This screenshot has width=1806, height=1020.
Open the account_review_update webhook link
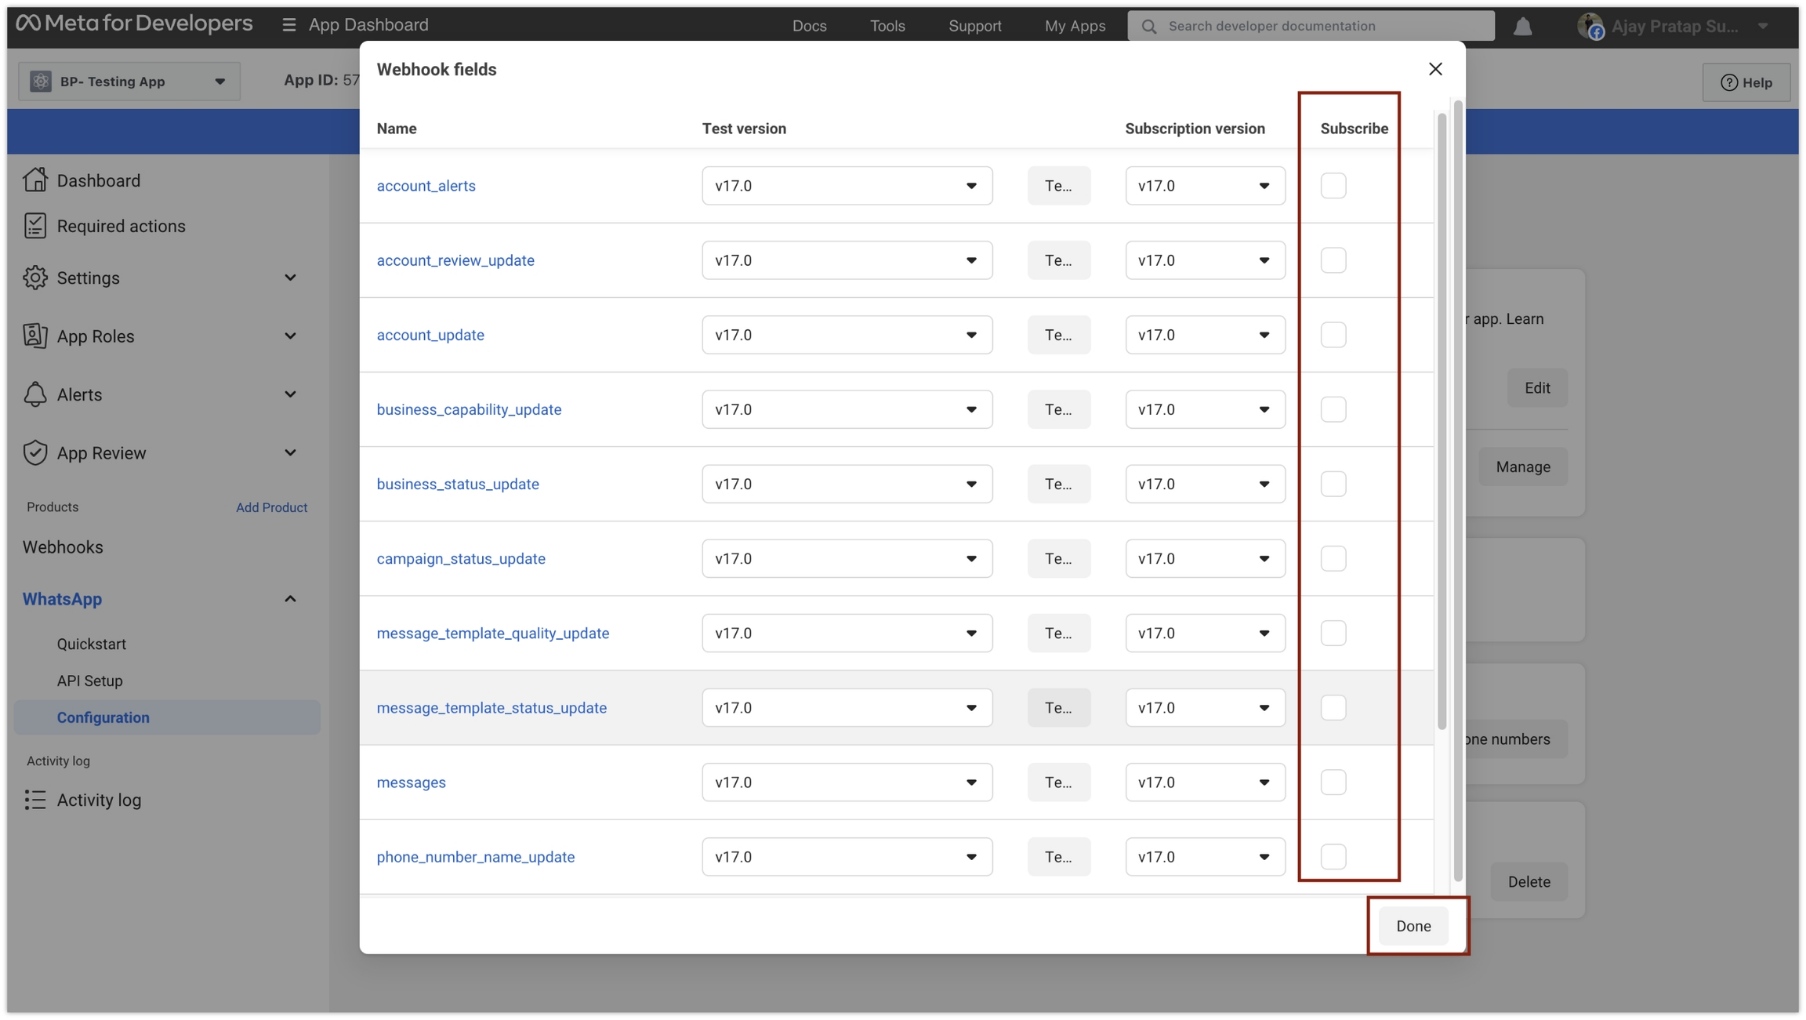tap(456, 260)
